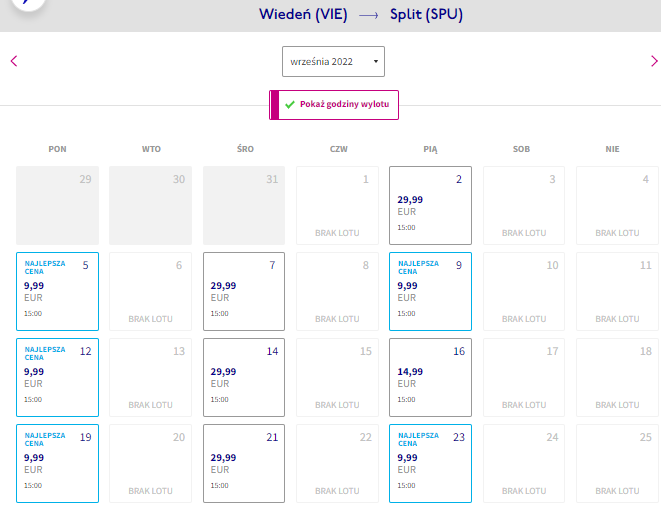The image size is (661, 510).
Task: Toggle the Pokaż godziny wylotu checkbox
Action: tap(334, 105)
